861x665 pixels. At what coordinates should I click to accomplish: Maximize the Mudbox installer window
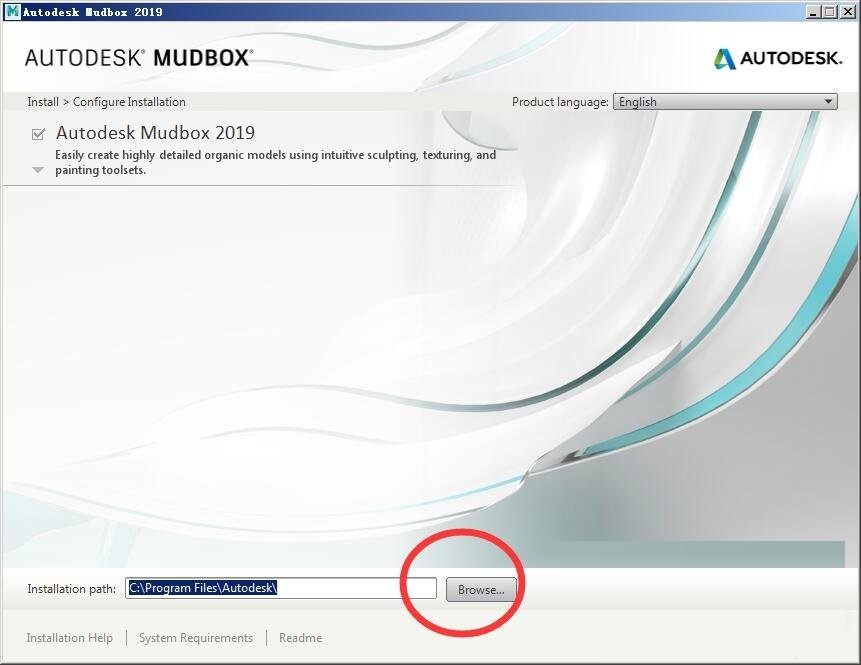point(830,12)
